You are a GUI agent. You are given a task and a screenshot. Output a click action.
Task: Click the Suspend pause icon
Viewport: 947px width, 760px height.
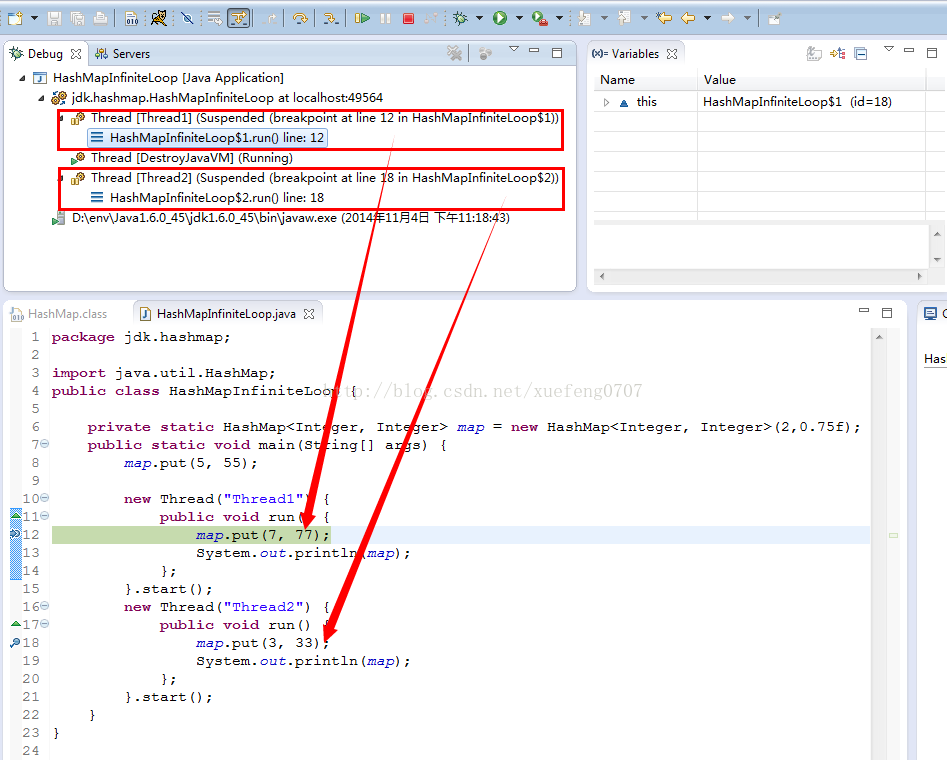point(385,18)
